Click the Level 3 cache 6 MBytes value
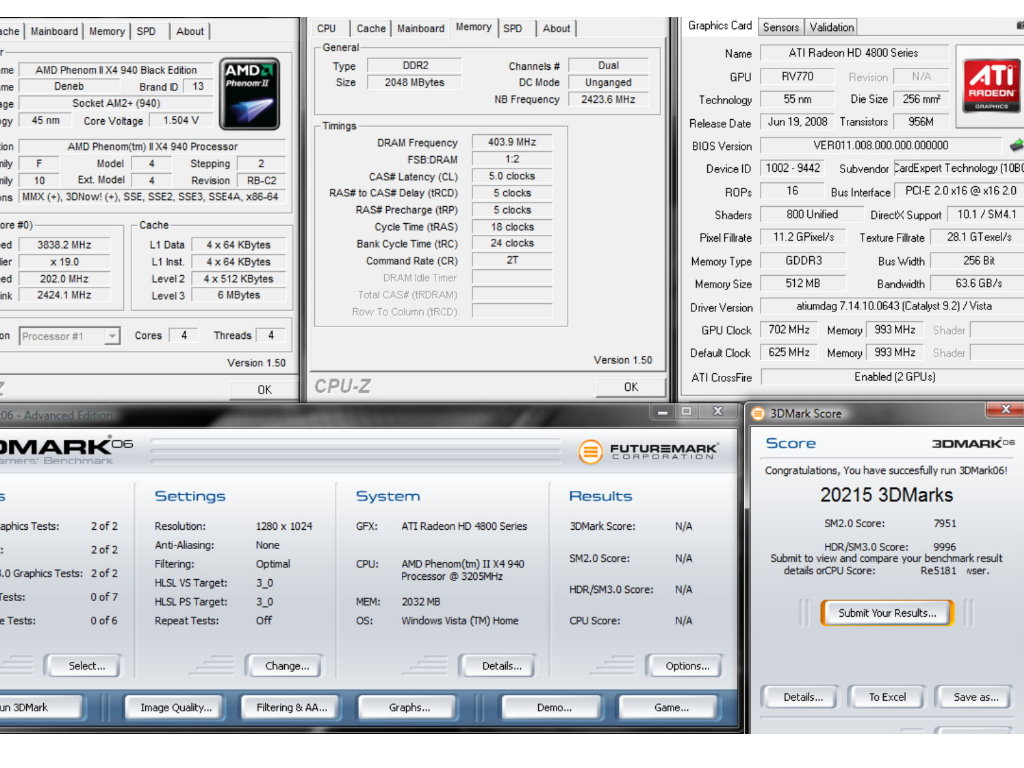 [x=238, y=295]
